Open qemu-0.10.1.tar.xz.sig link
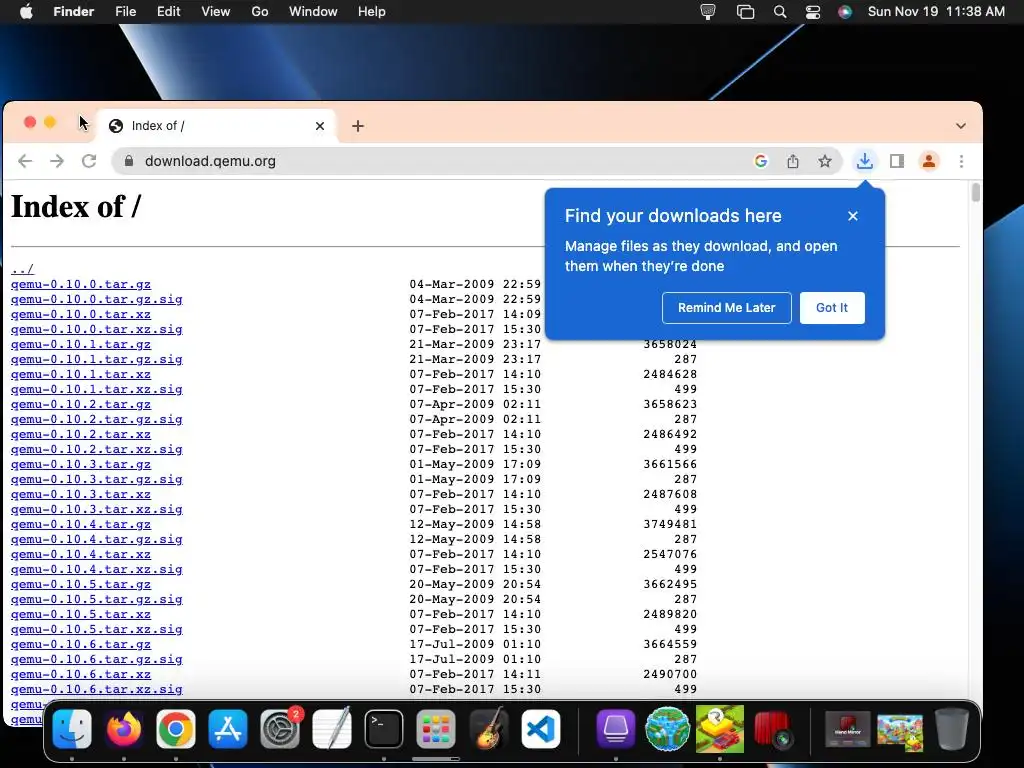The image size is (1024, 768). click(x=97, y=389)
